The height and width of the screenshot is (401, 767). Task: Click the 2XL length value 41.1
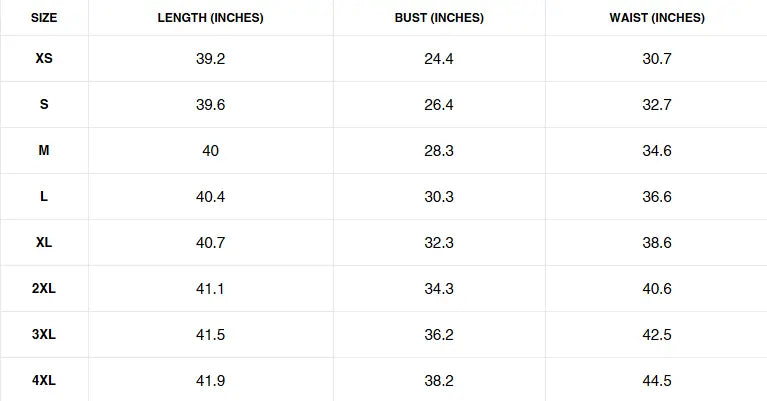click(x=210, y=289)
